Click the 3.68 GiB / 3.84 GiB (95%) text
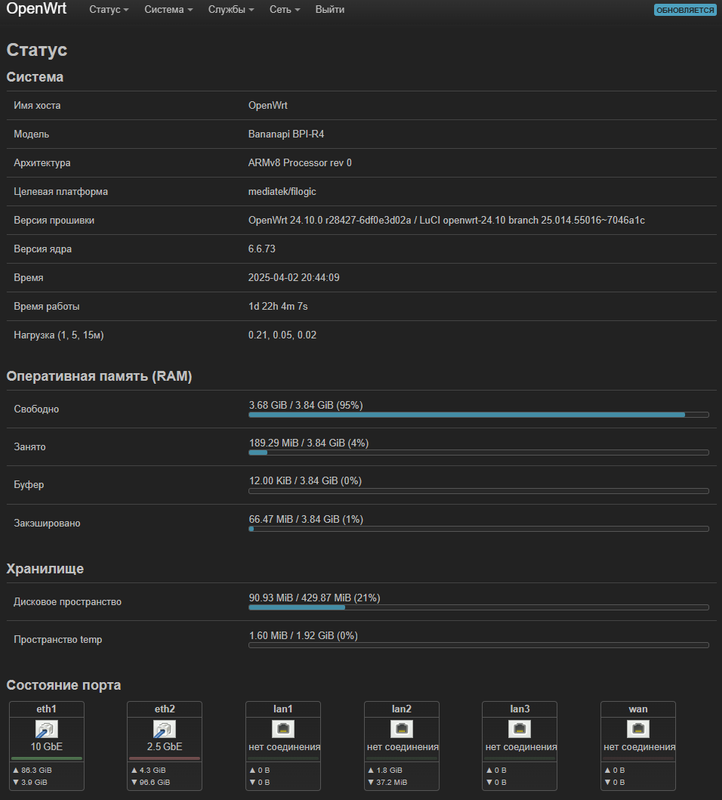 (x=306, y=405)
